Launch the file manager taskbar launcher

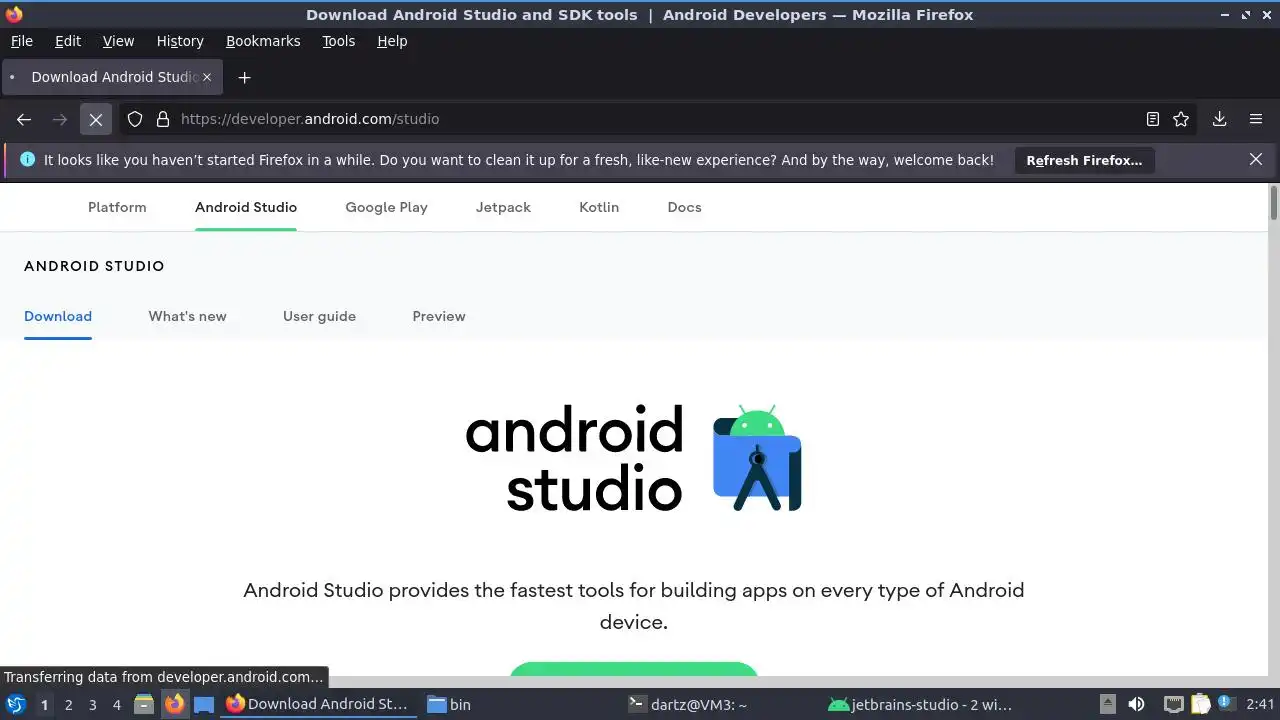(x=144, y=704)
